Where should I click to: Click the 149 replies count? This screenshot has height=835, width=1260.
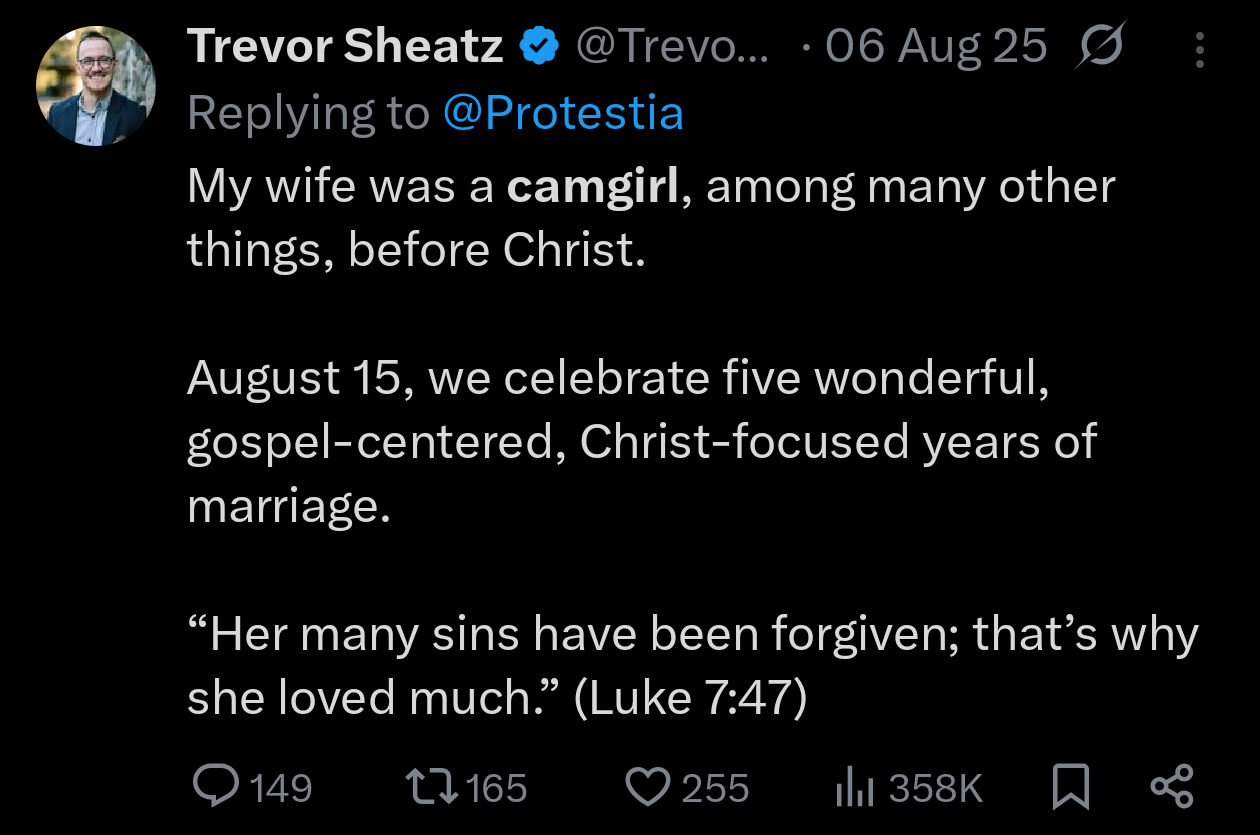tap(280, 788)
